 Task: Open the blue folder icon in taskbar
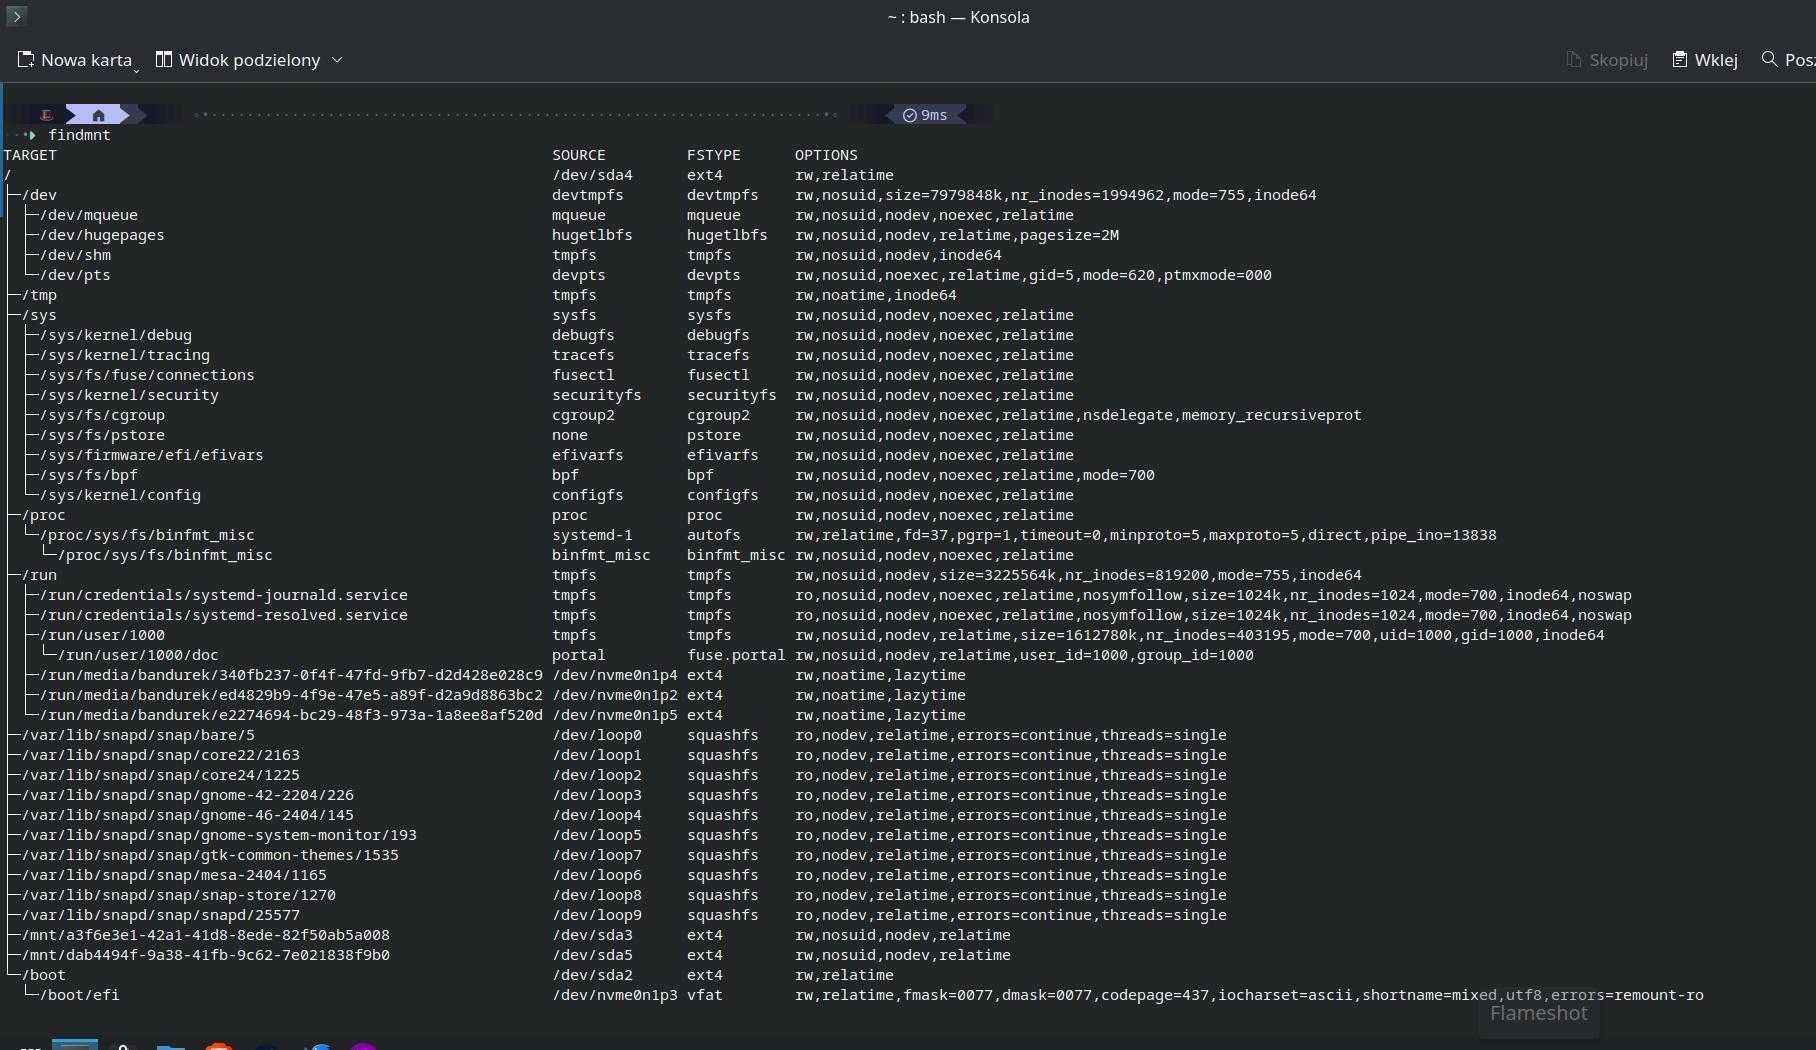click(x=171, y=1045)
